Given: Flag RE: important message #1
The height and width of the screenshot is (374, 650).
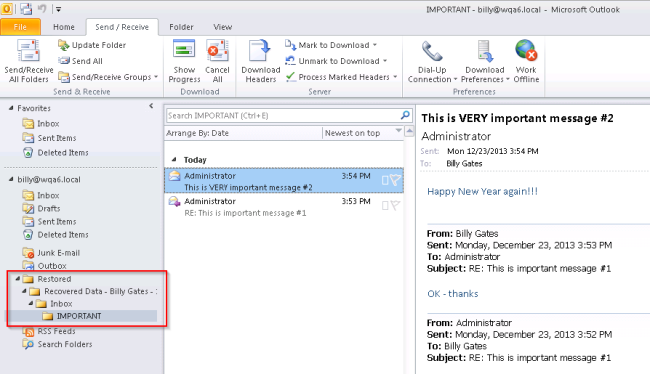Looking at the screenshot, I should pyautogui.click(x=395, y=205).
